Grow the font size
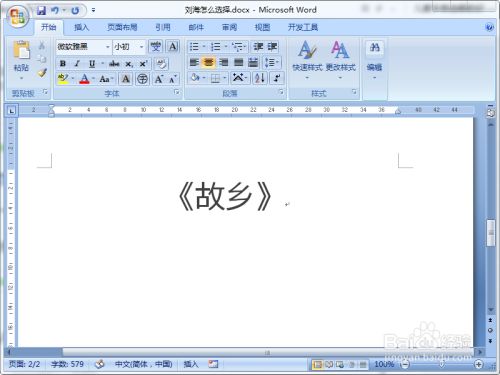The width and height of the screenshot is (500, 375). [x=159, y=79]
